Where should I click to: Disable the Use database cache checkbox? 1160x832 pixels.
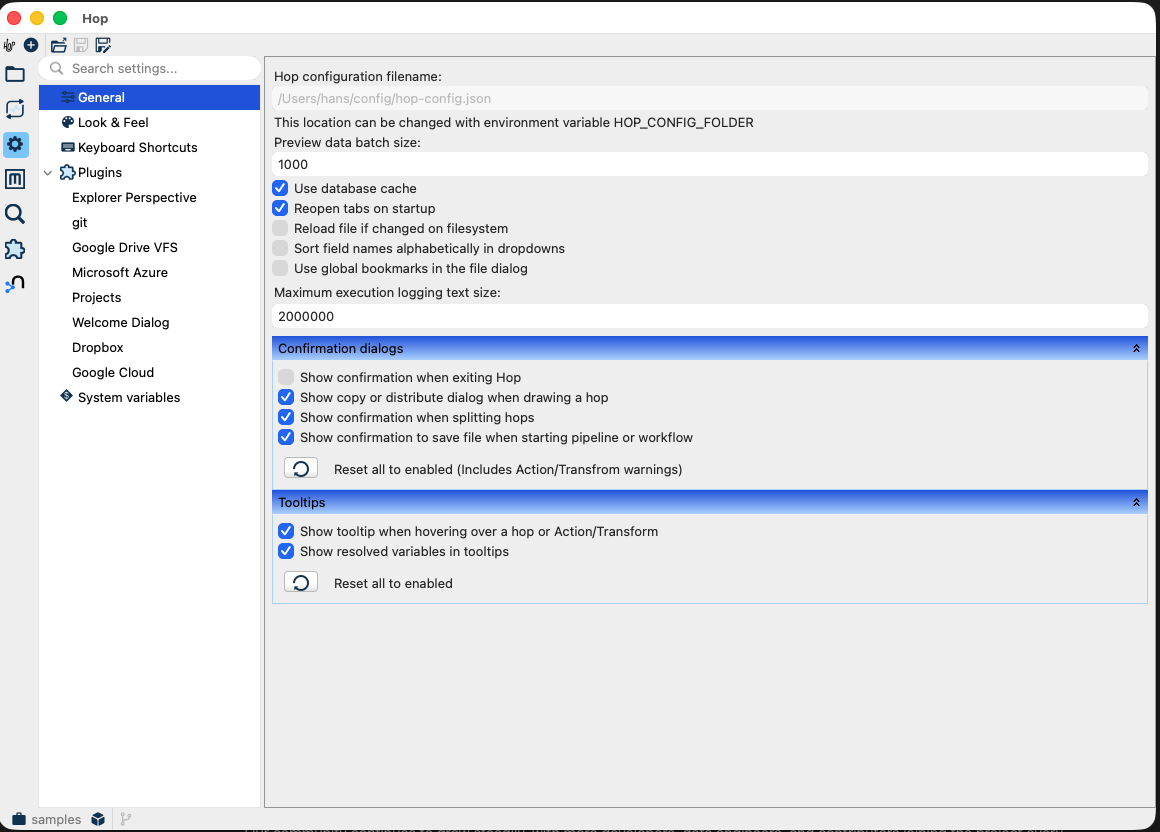[x=280, y=188]
